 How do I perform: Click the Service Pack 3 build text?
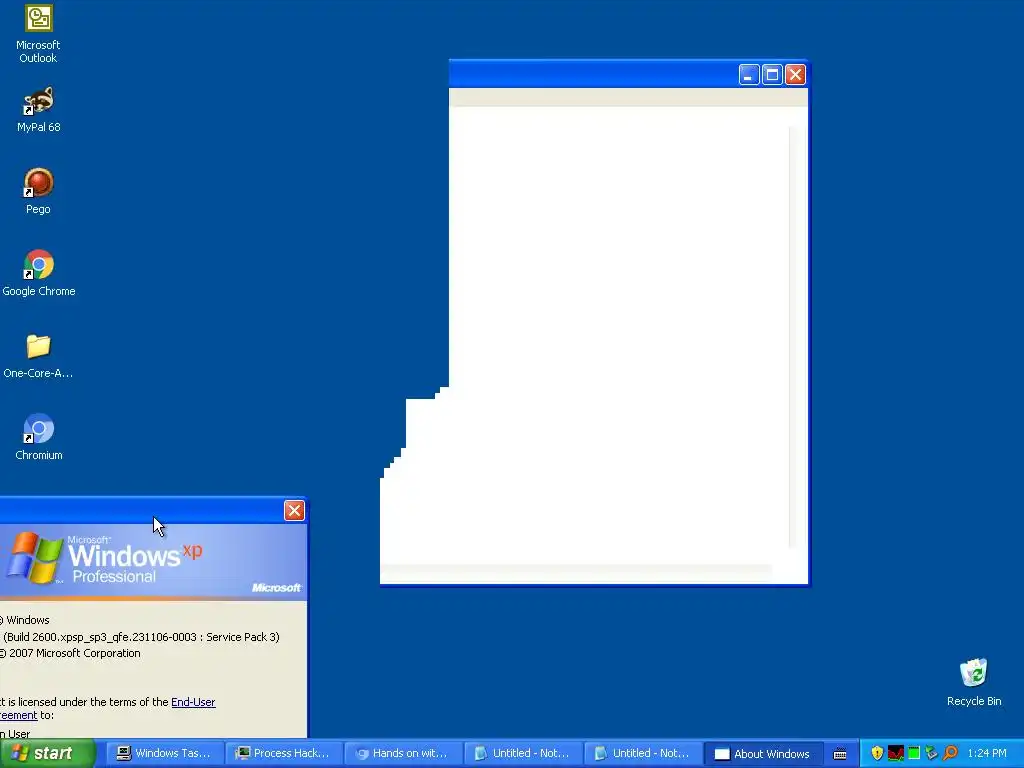point(141,637)
